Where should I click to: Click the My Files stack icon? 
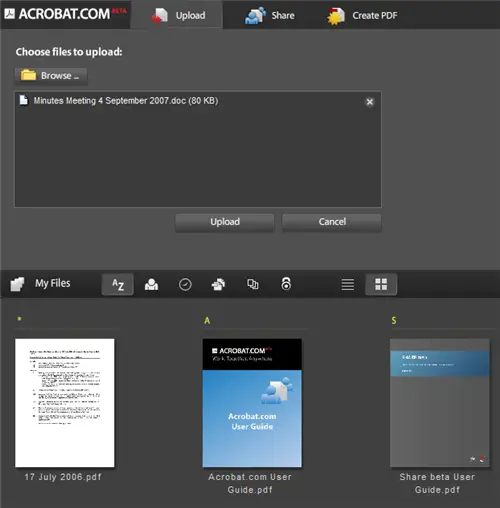(17, 284)
